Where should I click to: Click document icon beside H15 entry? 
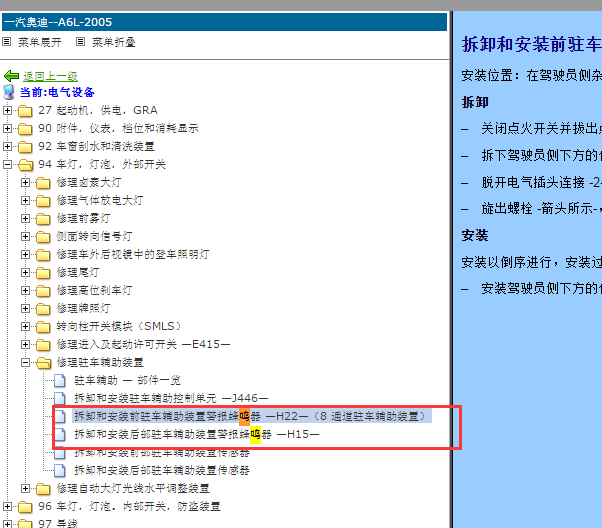60,435
